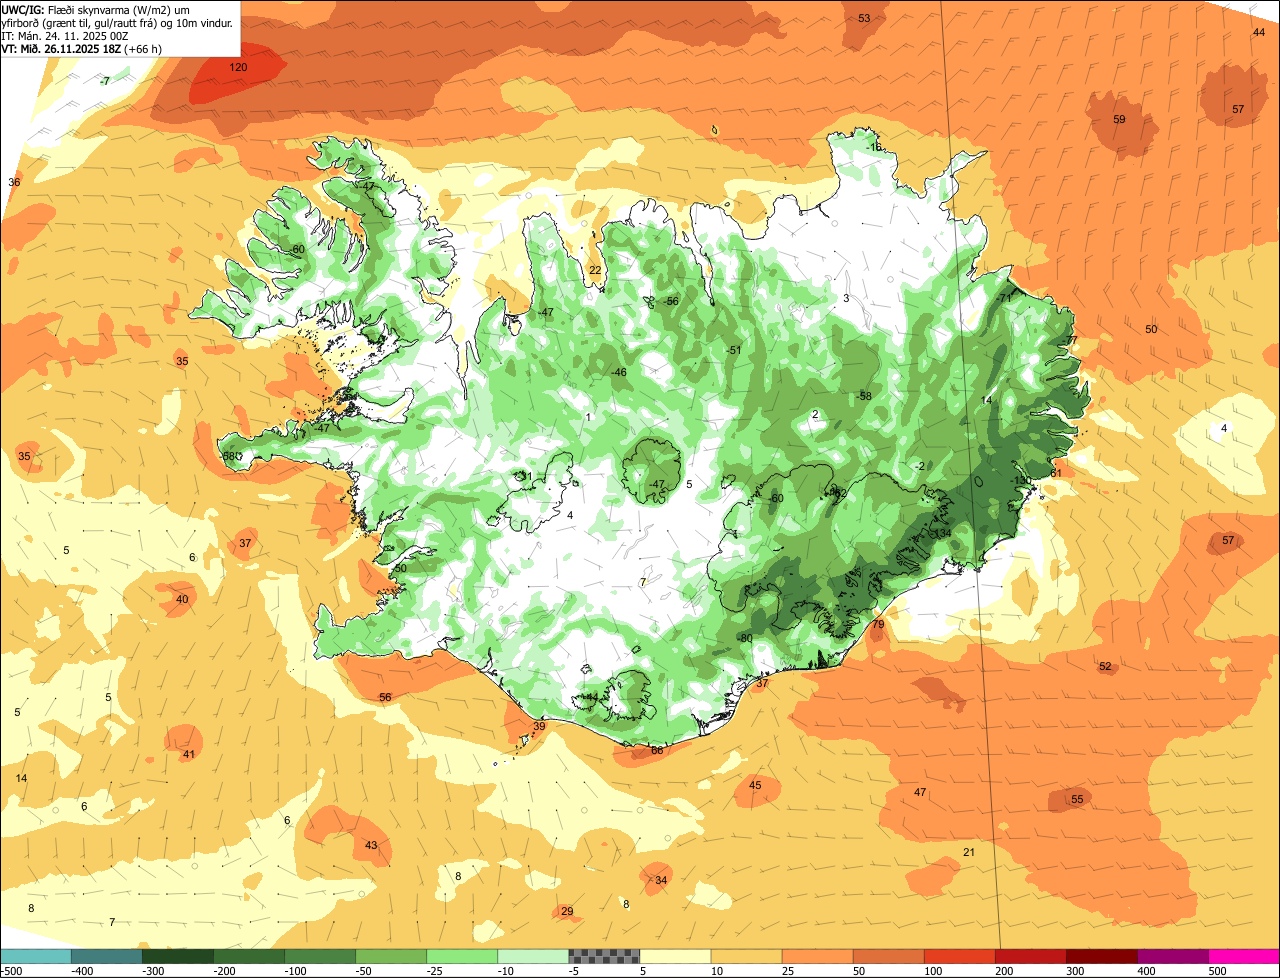
Task: Select legend swatch between -100 and -50
Action: pos(319,956)
